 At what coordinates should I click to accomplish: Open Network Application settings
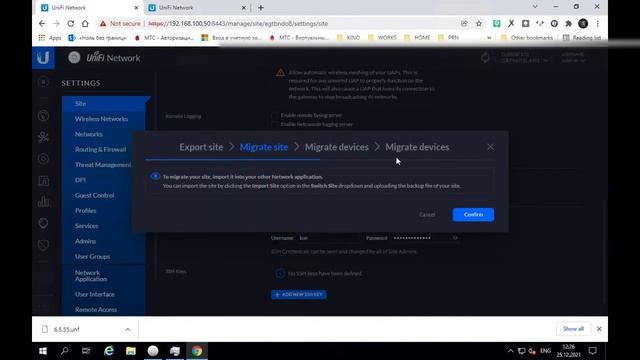(x=91, y=276)
